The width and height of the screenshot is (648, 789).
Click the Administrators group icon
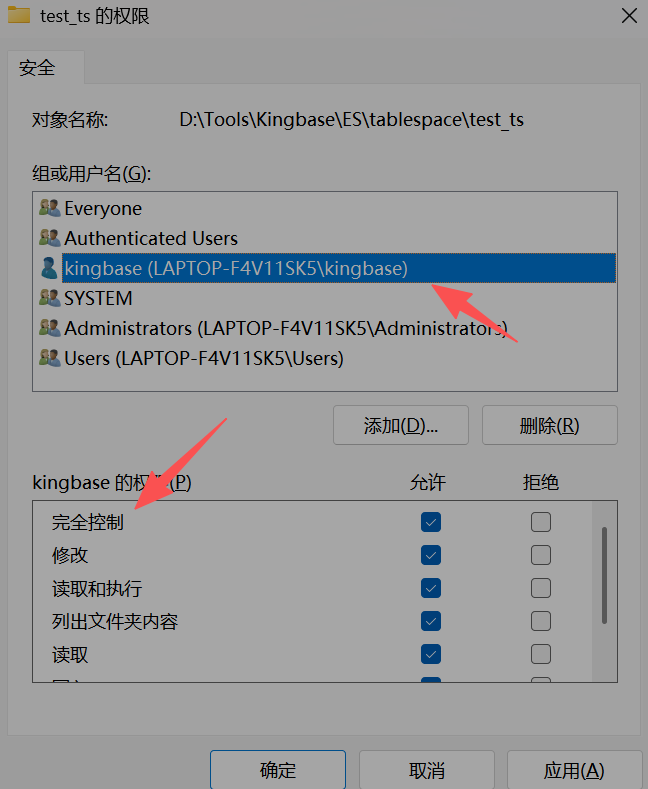tap(50, 328)
